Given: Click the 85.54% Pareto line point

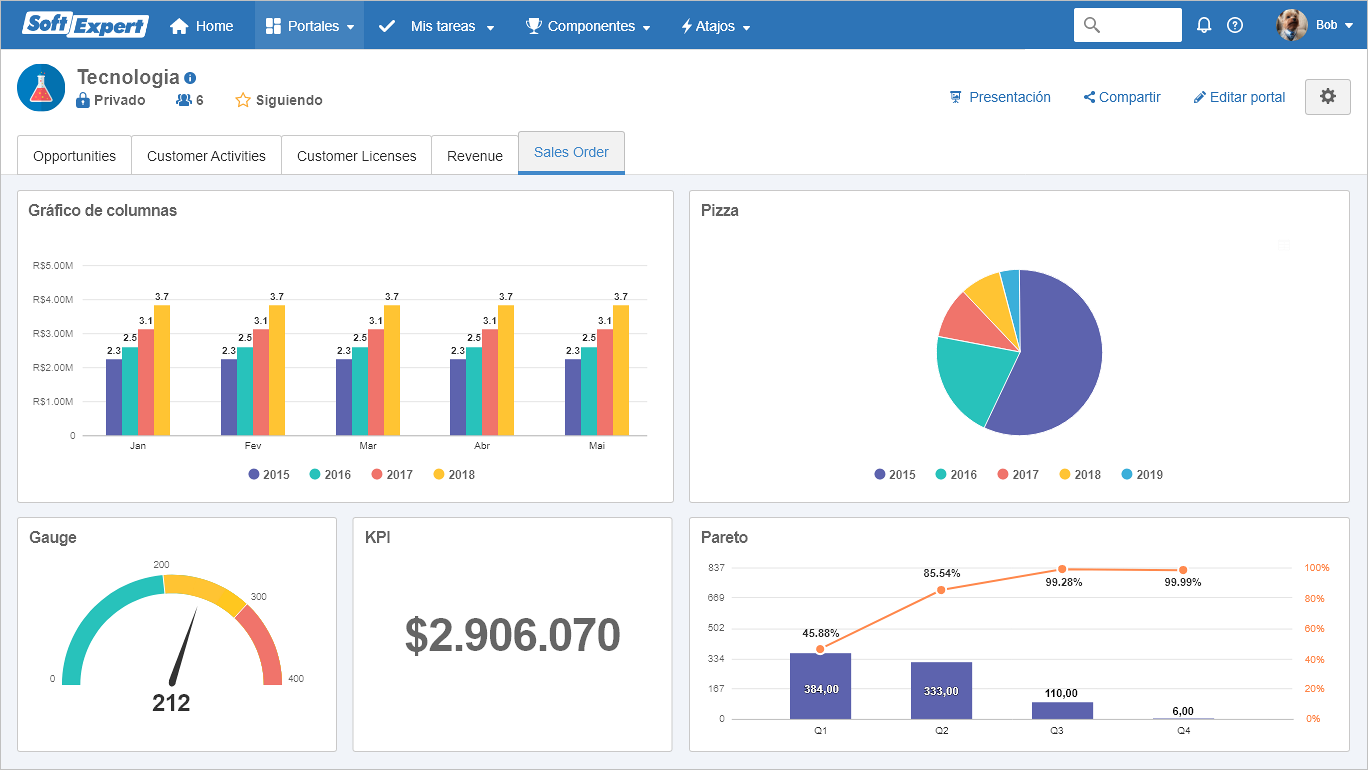Looking at the screenshot, I should pos(941,590).
